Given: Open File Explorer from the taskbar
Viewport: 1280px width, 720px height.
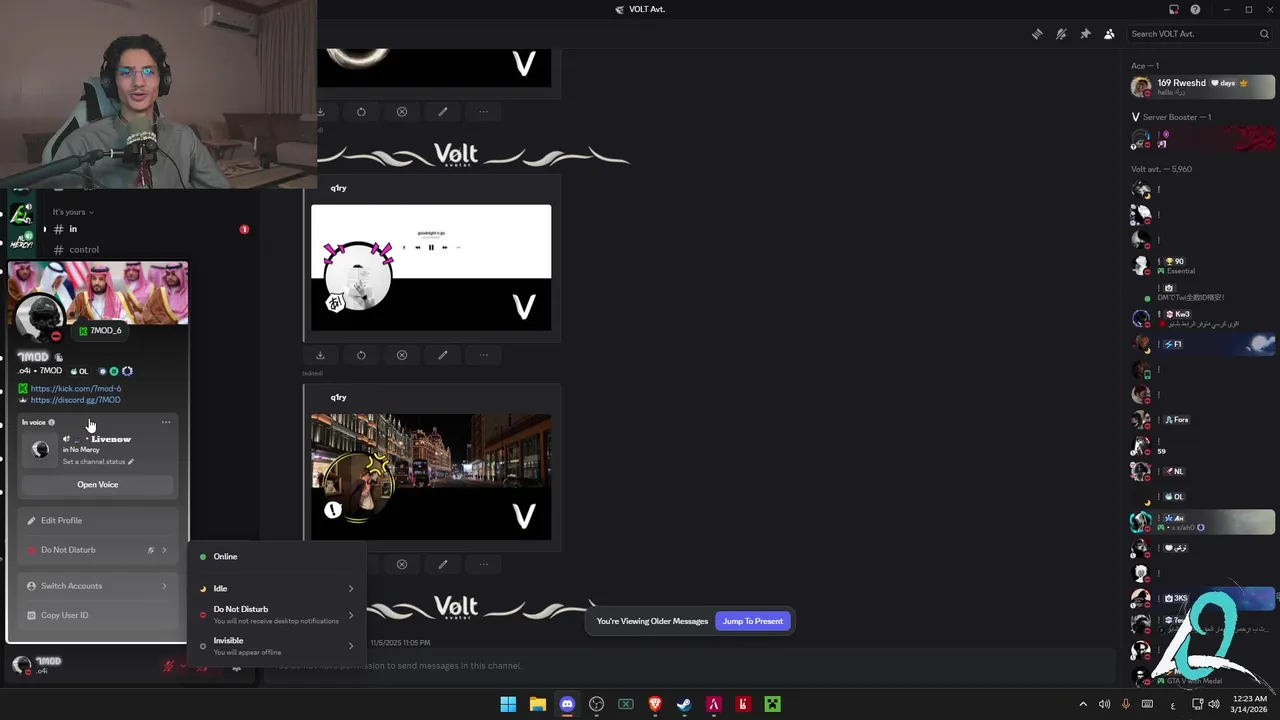Looking at the screenshot, I should 537,705.
